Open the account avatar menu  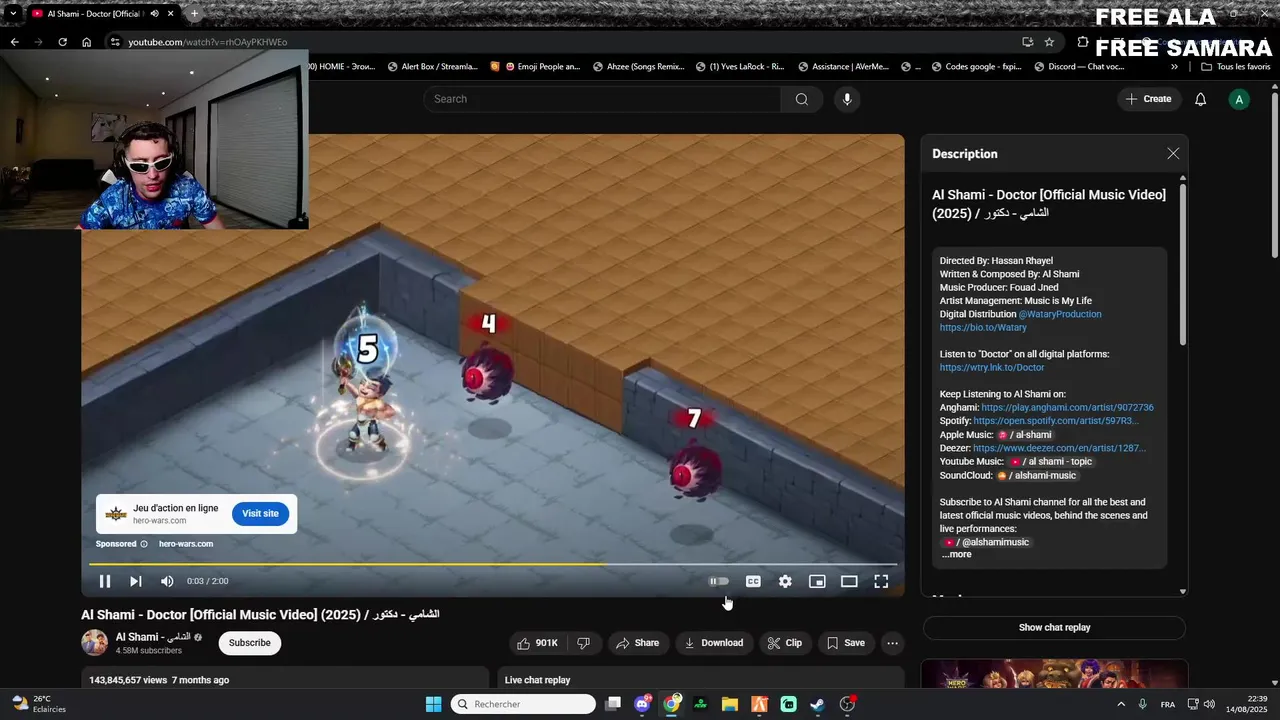click(1239, 99)
